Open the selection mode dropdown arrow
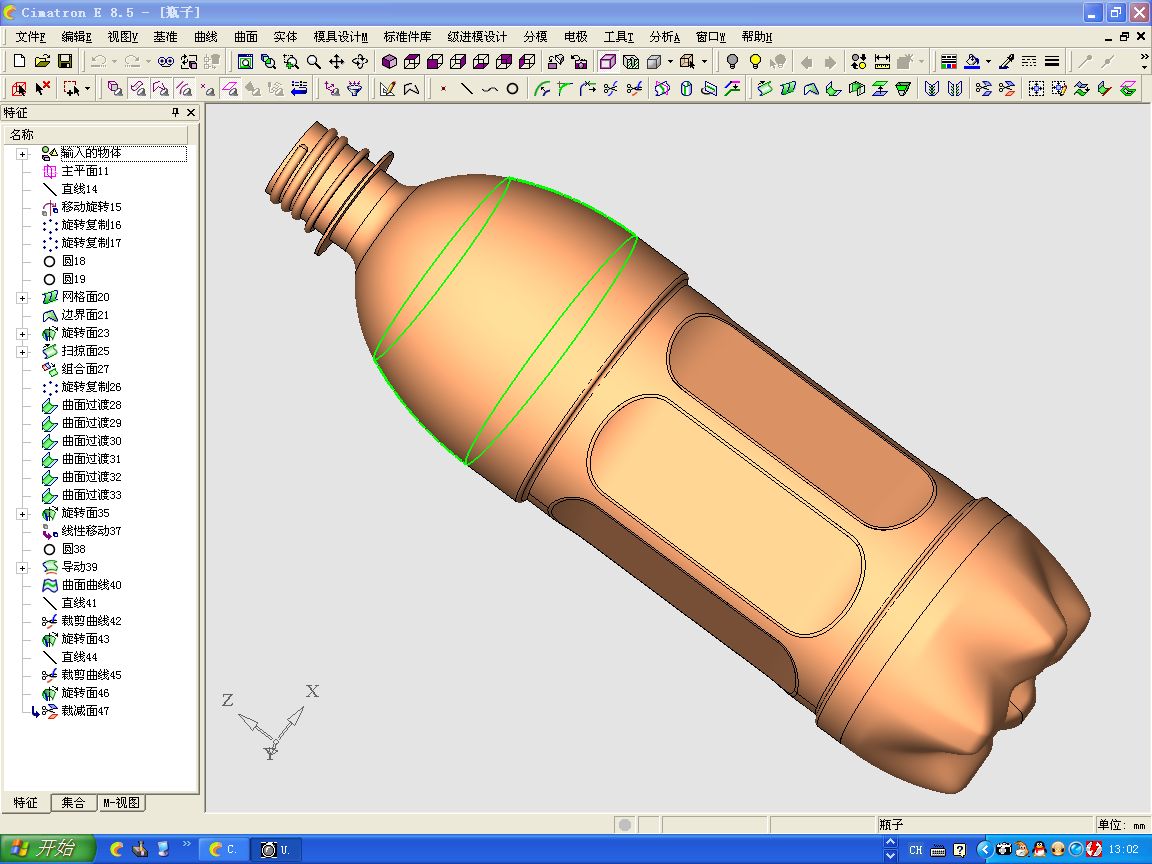The width and height of the screenshot is (1152, 864). (87, 89)
